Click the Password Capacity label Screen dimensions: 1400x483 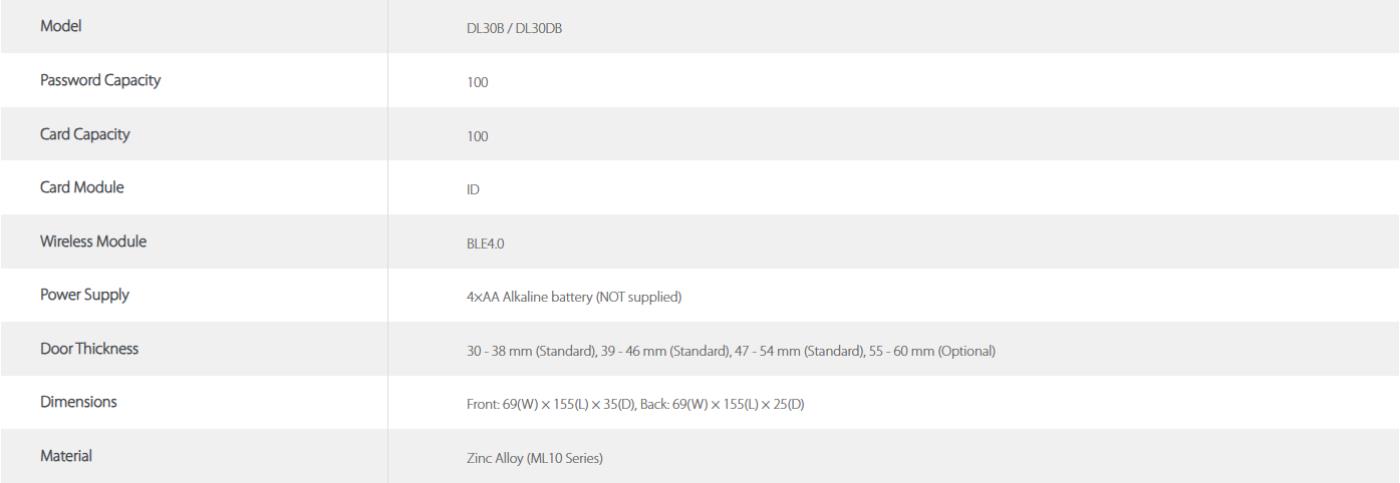pos(101,80)
